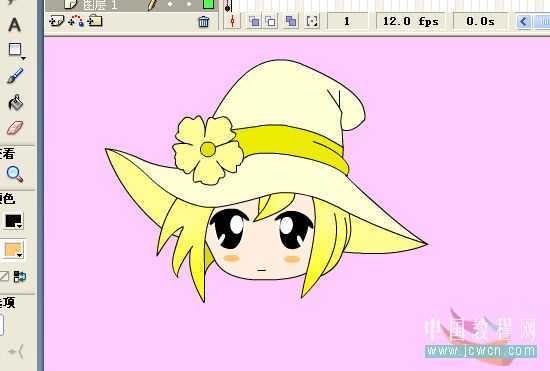Click the Insert Layer icon
The width and height of the screenshot is (550, 371).
tap(56, 21)
